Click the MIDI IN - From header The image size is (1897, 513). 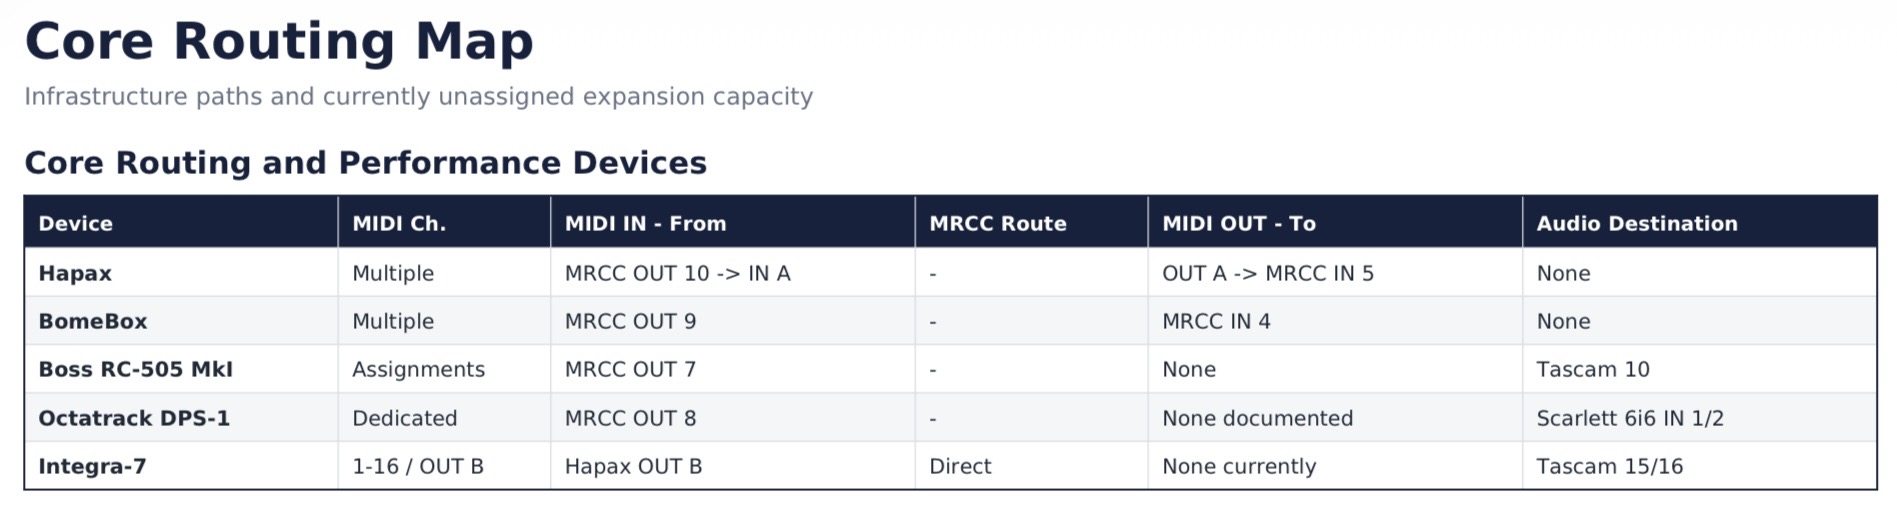[733, 223]
